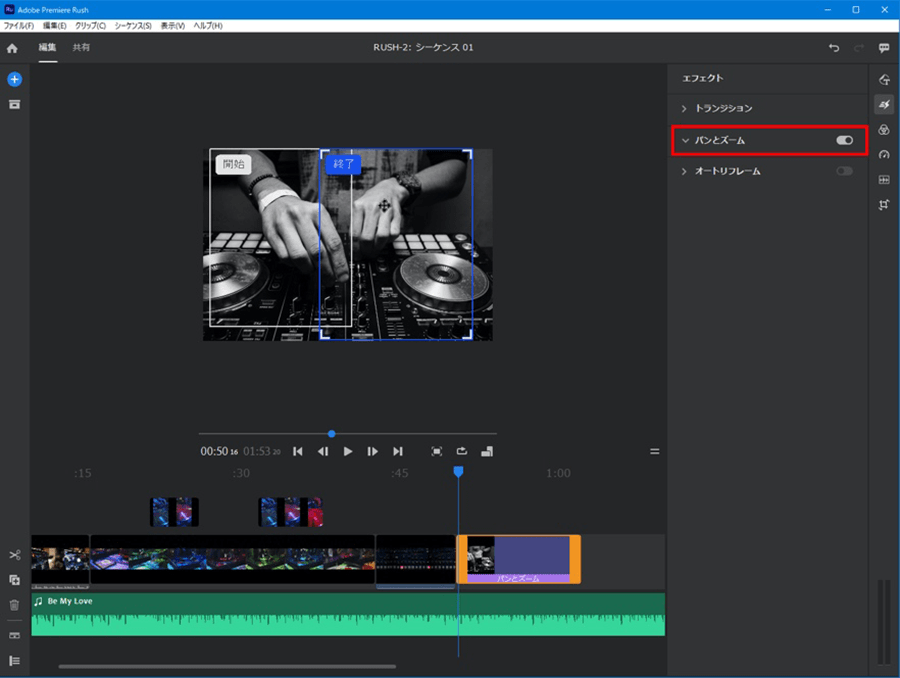900x678 pixels.
Task: Select the 終了 frame label in preview
Action: 343,165
